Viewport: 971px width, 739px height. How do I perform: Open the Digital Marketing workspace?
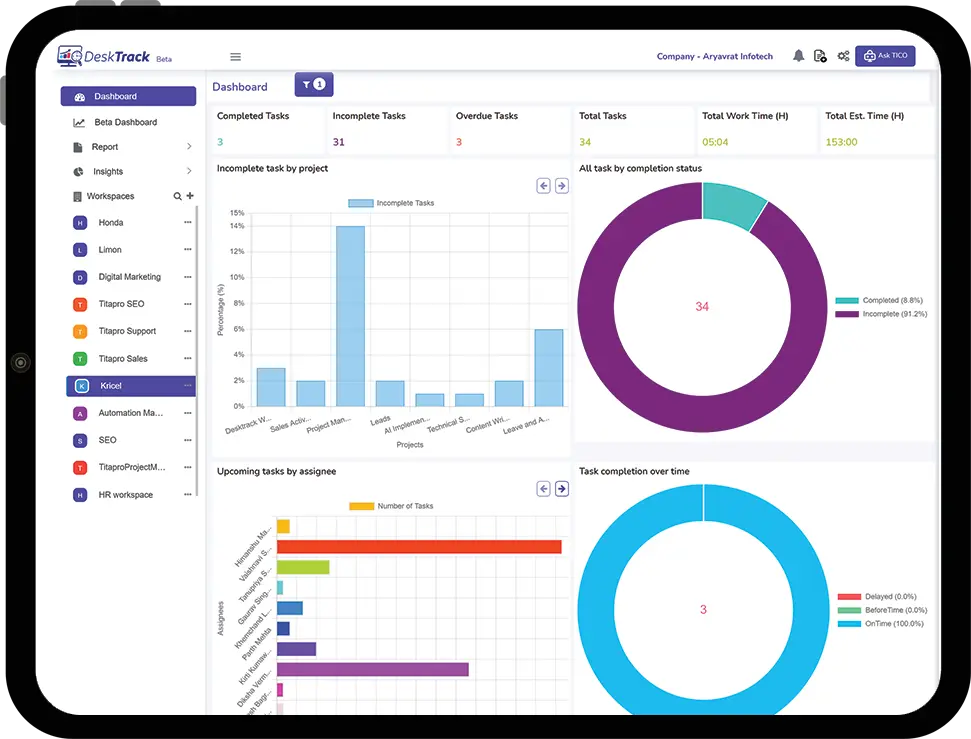129,277
